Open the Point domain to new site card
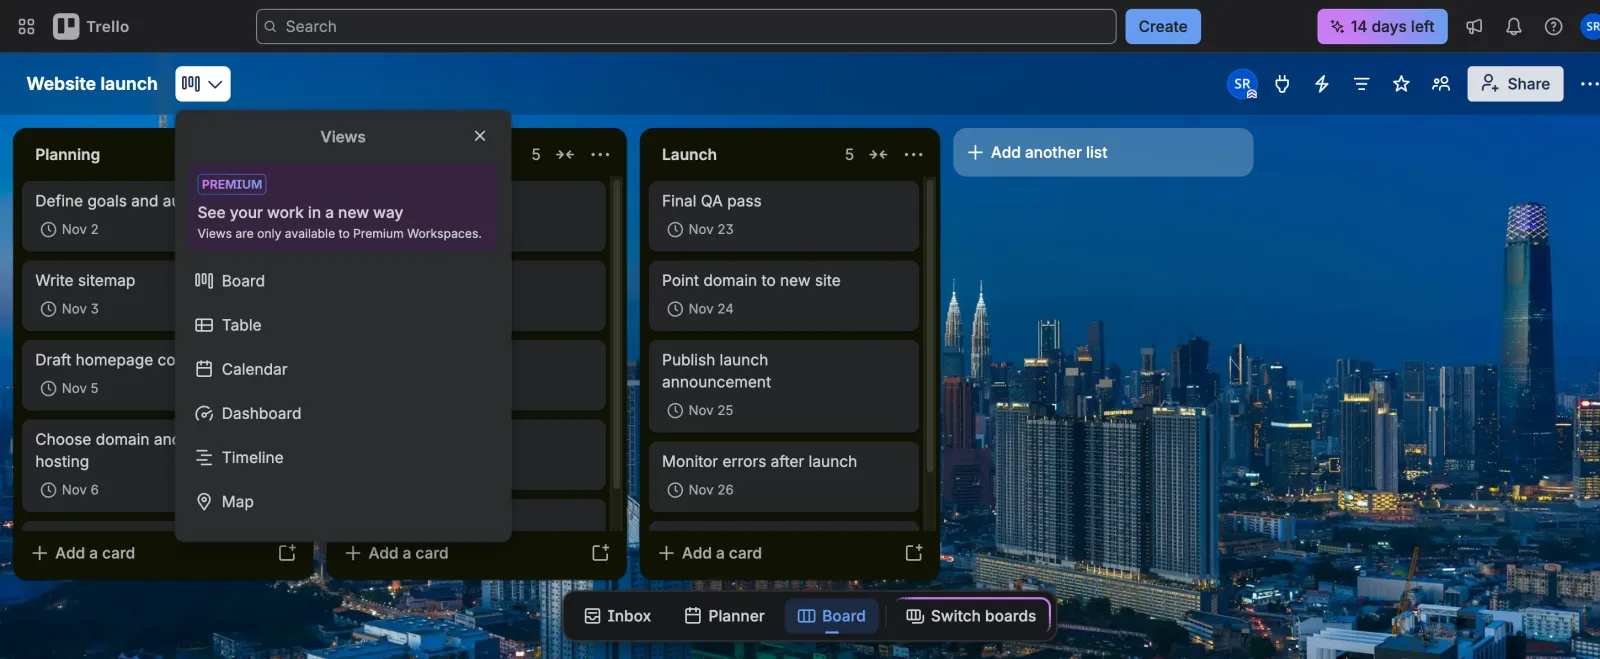The image size is (1600, 659). [784, 295]
